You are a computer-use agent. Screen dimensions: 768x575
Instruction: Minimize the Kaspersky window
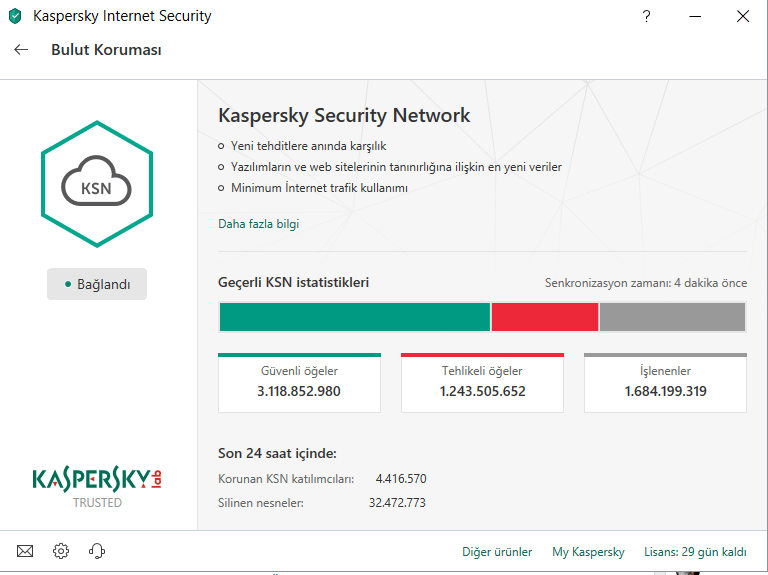(x=694, y=17)
